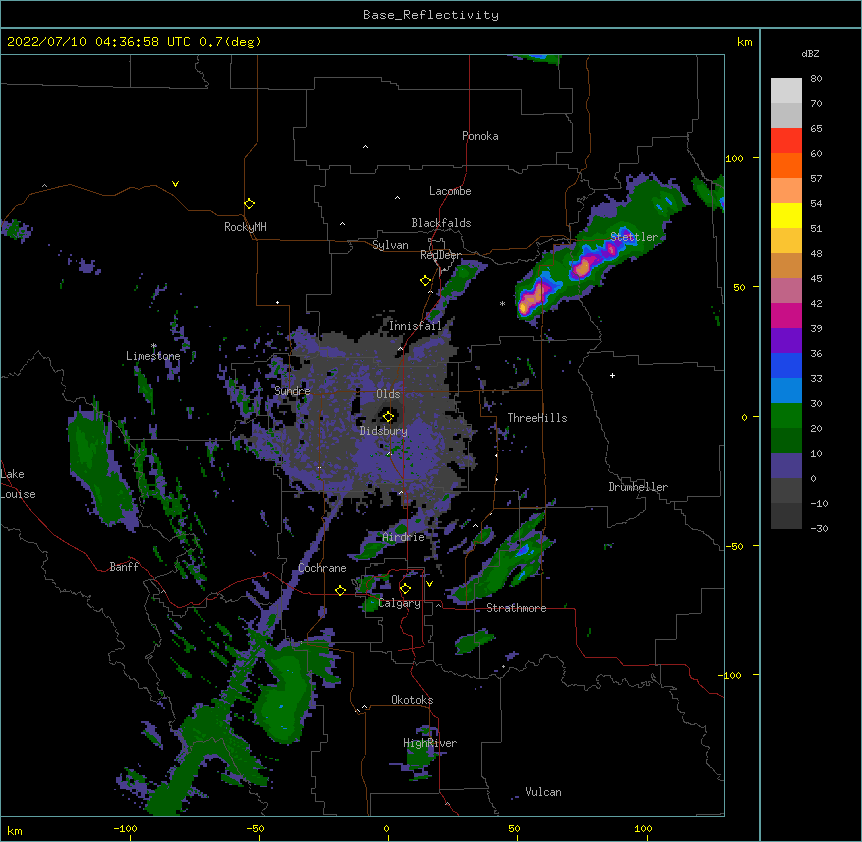Click the dBZ legend heading
This screenshot has width=862, height=842.
pyautogui.click(x=810, y=53)
